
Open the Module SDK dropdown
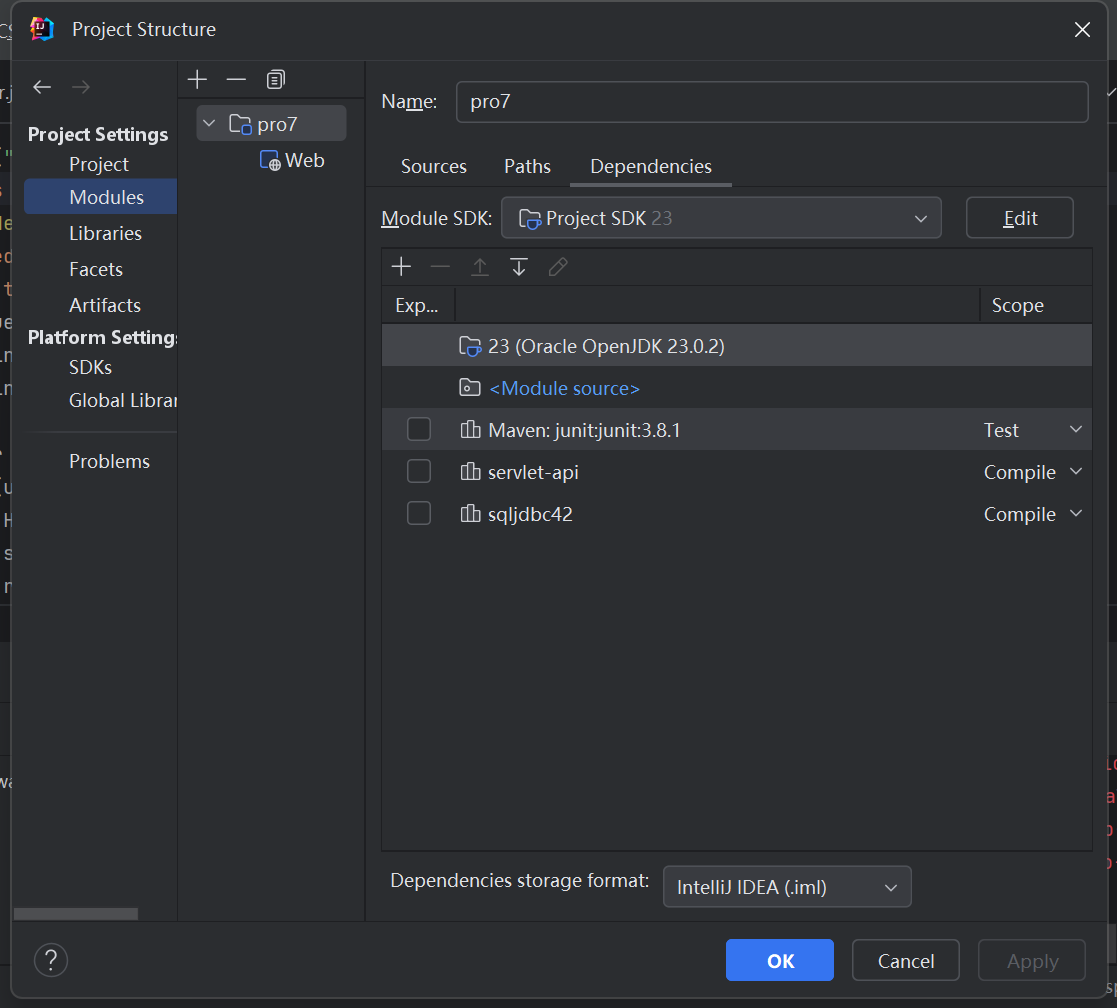(x=721, y=218)
